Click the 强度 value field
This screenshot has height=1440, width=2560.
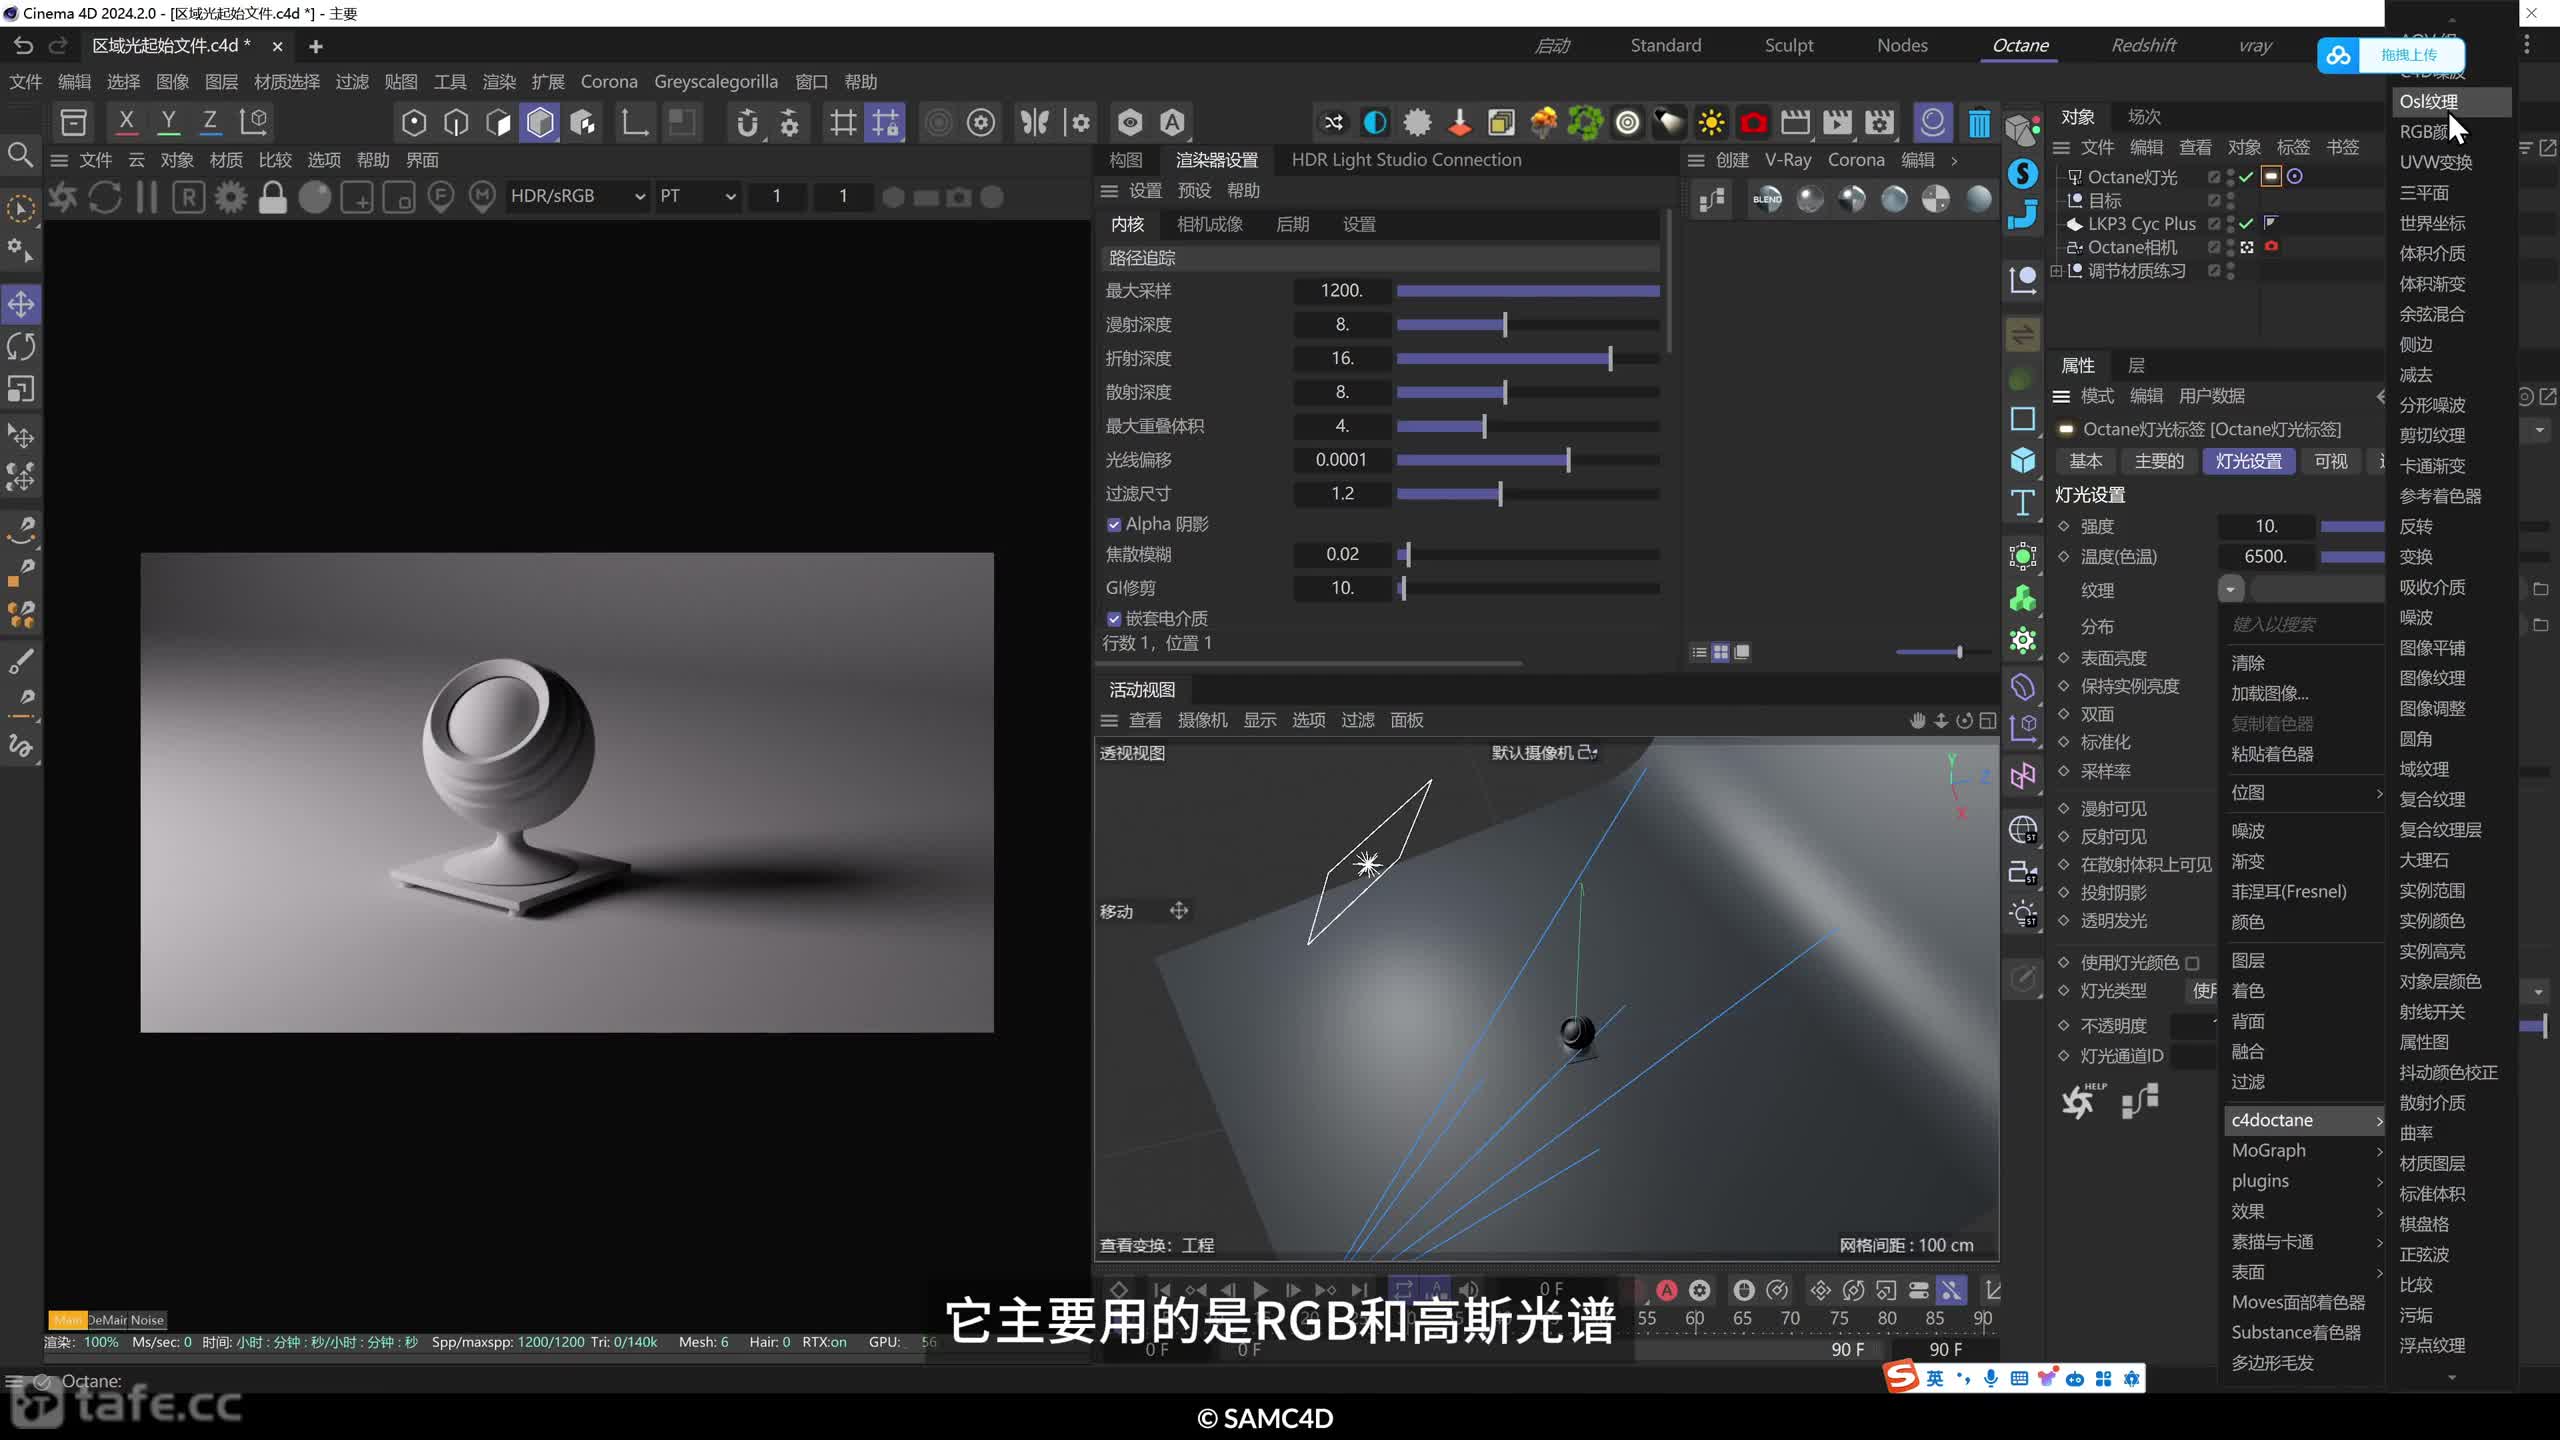pos(2266,527)
